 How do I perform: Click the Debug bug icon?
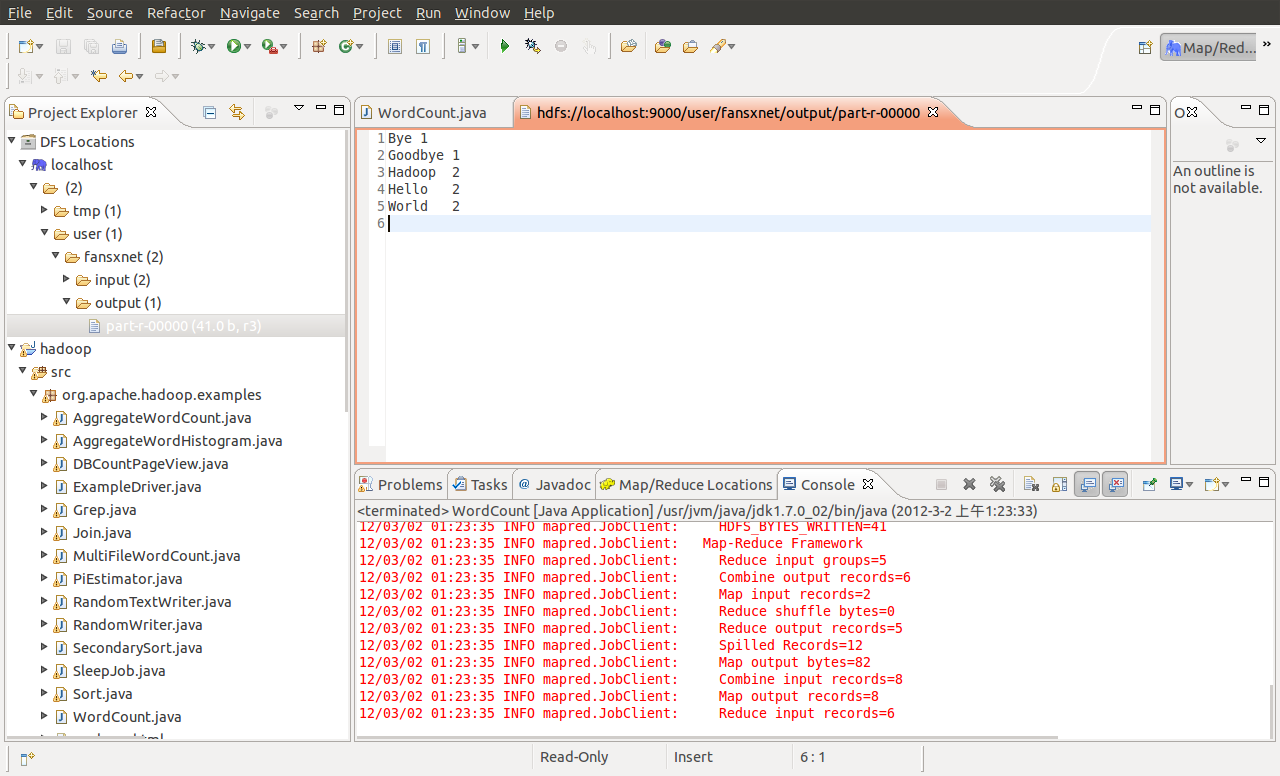tap(199, 46)
